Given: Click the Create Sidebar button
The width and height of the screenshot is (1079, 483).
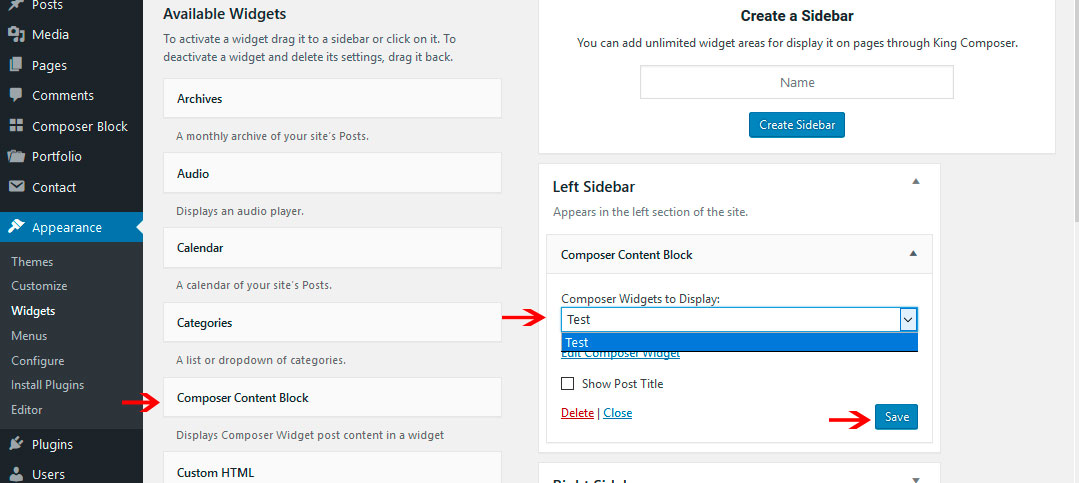Looking at the screenshot, I should 797,125.
